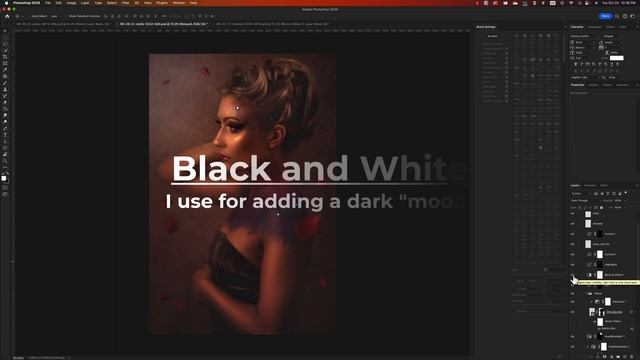
Task: Click the Share button
Action: click(605, 16)
